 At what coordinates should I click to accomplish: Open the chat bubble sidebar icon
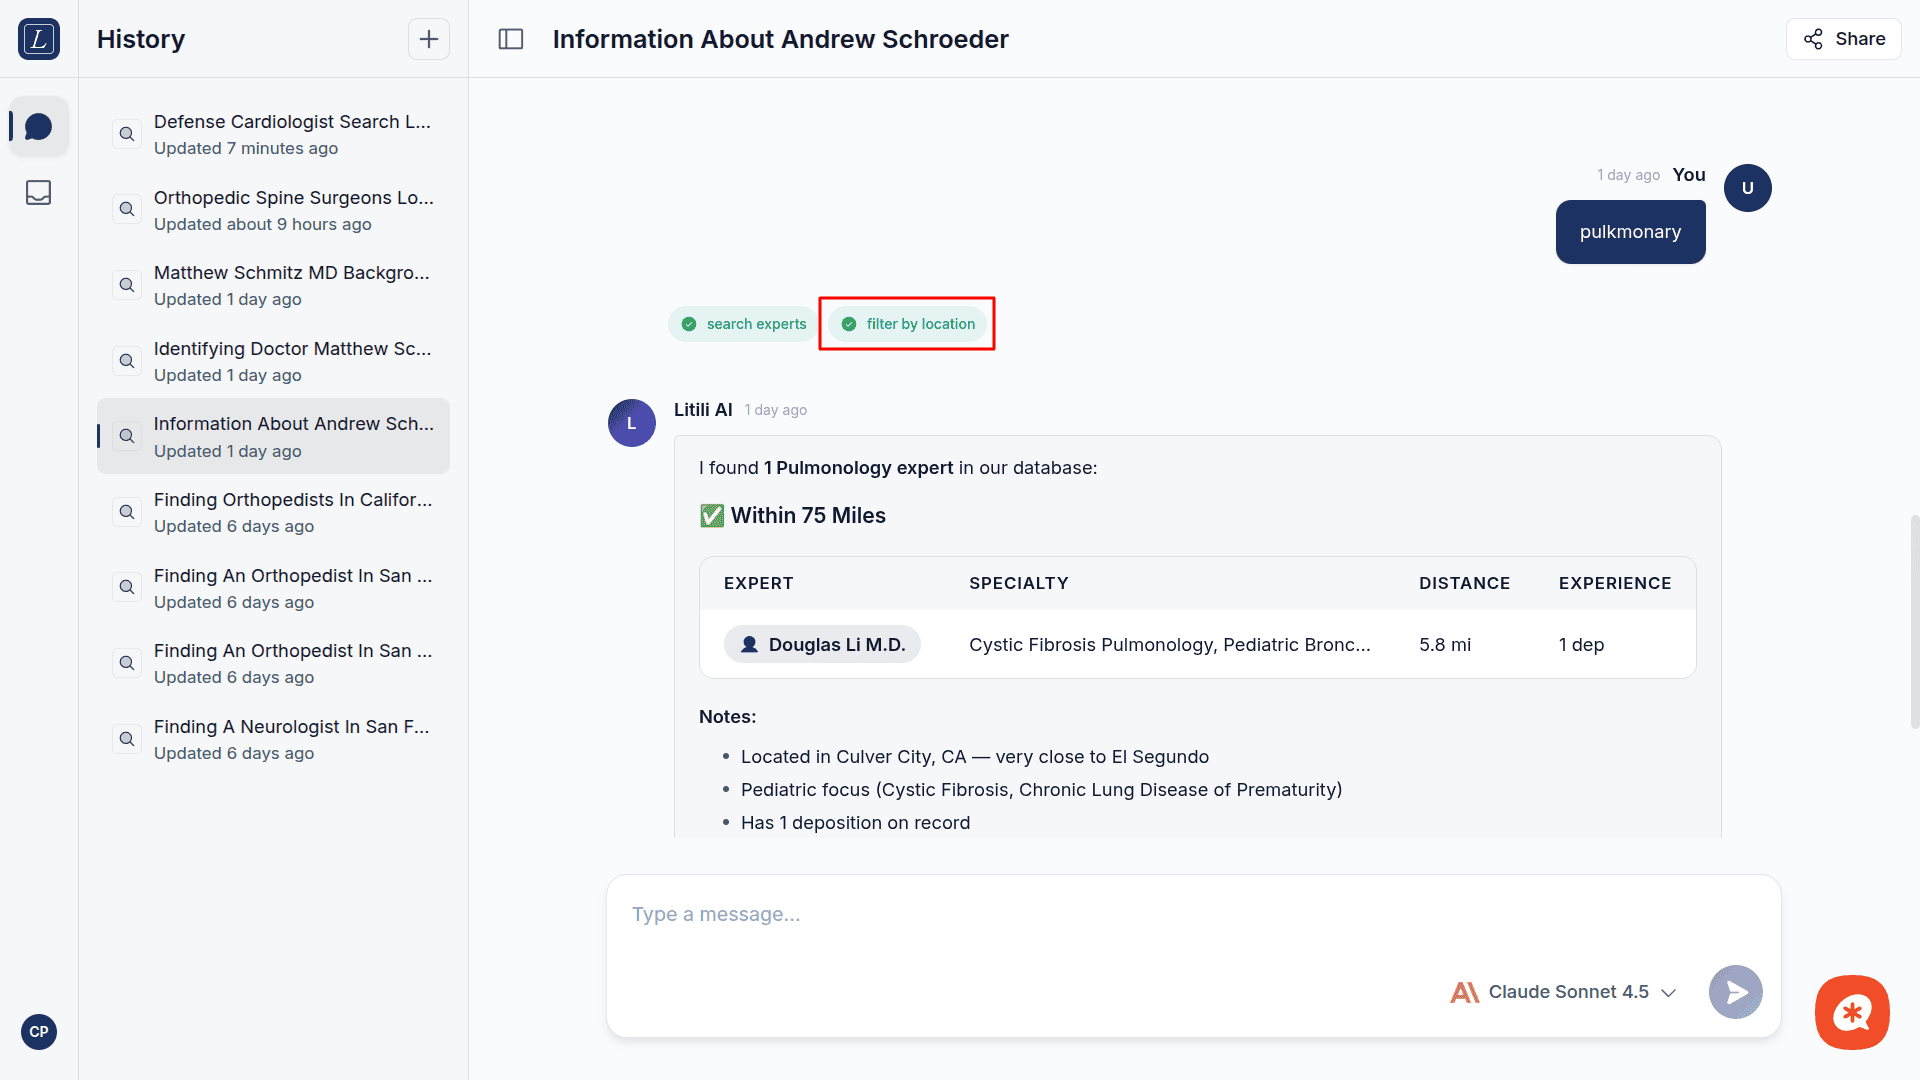[x=39, y=127]
